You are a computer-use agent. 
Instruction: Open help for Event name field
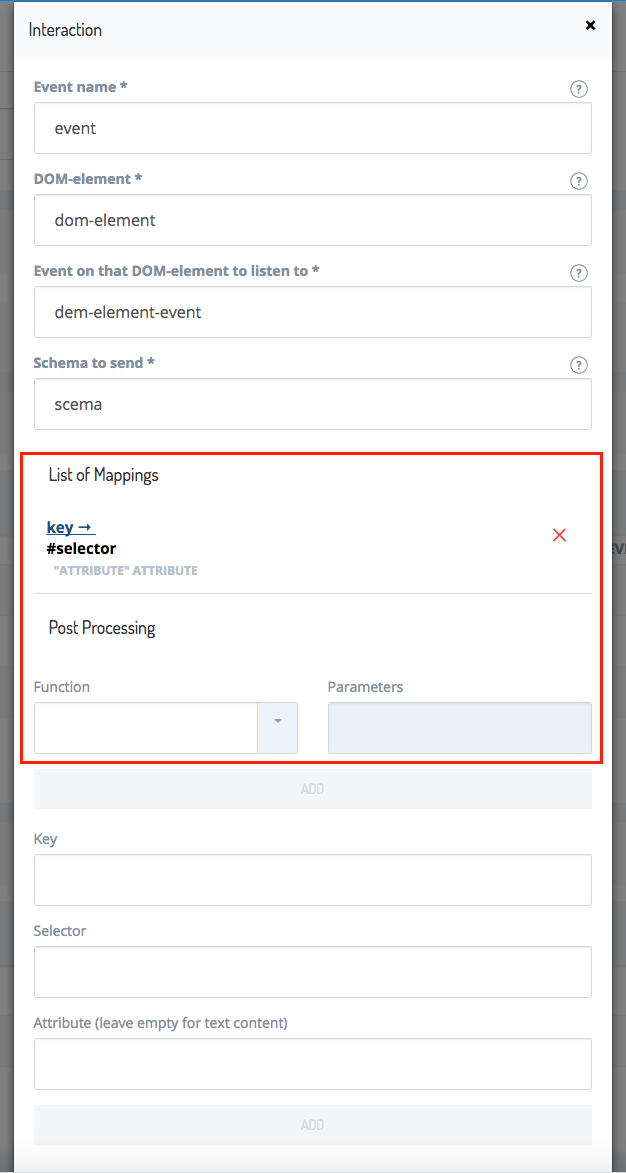click(x=578, y=89)
